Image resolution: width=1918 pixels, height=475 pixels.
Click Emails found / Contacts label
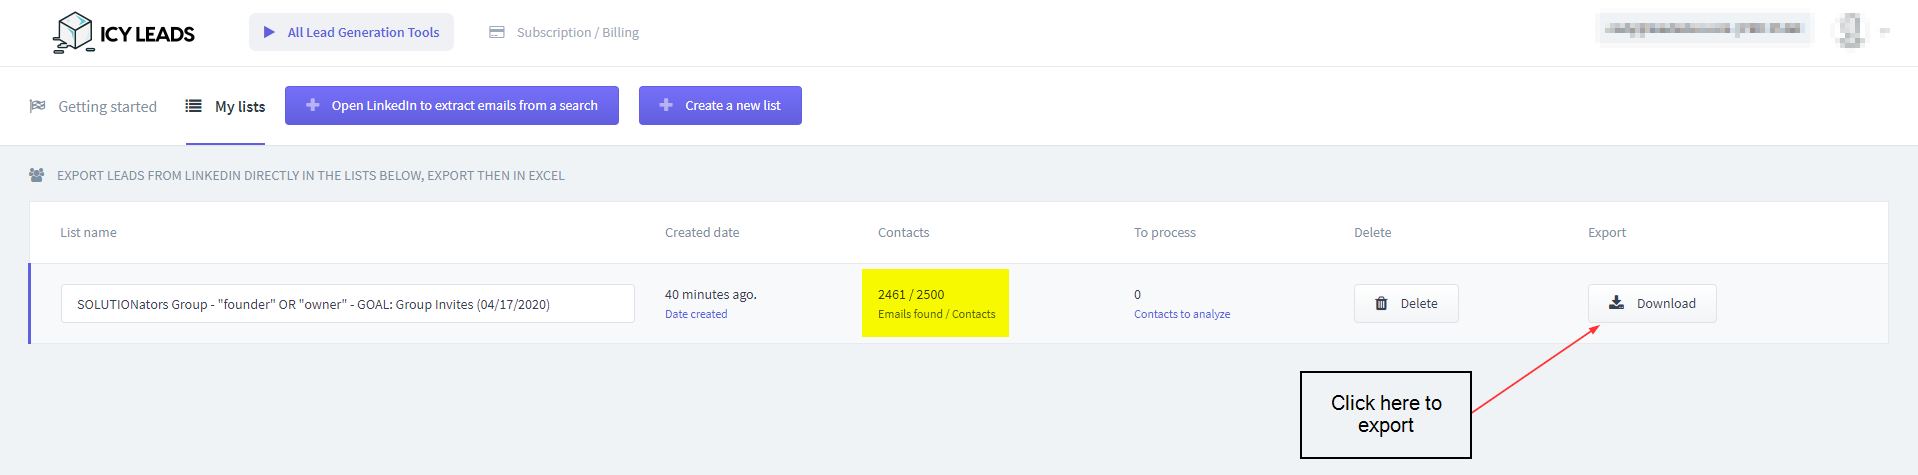click(x=937, y=314)
